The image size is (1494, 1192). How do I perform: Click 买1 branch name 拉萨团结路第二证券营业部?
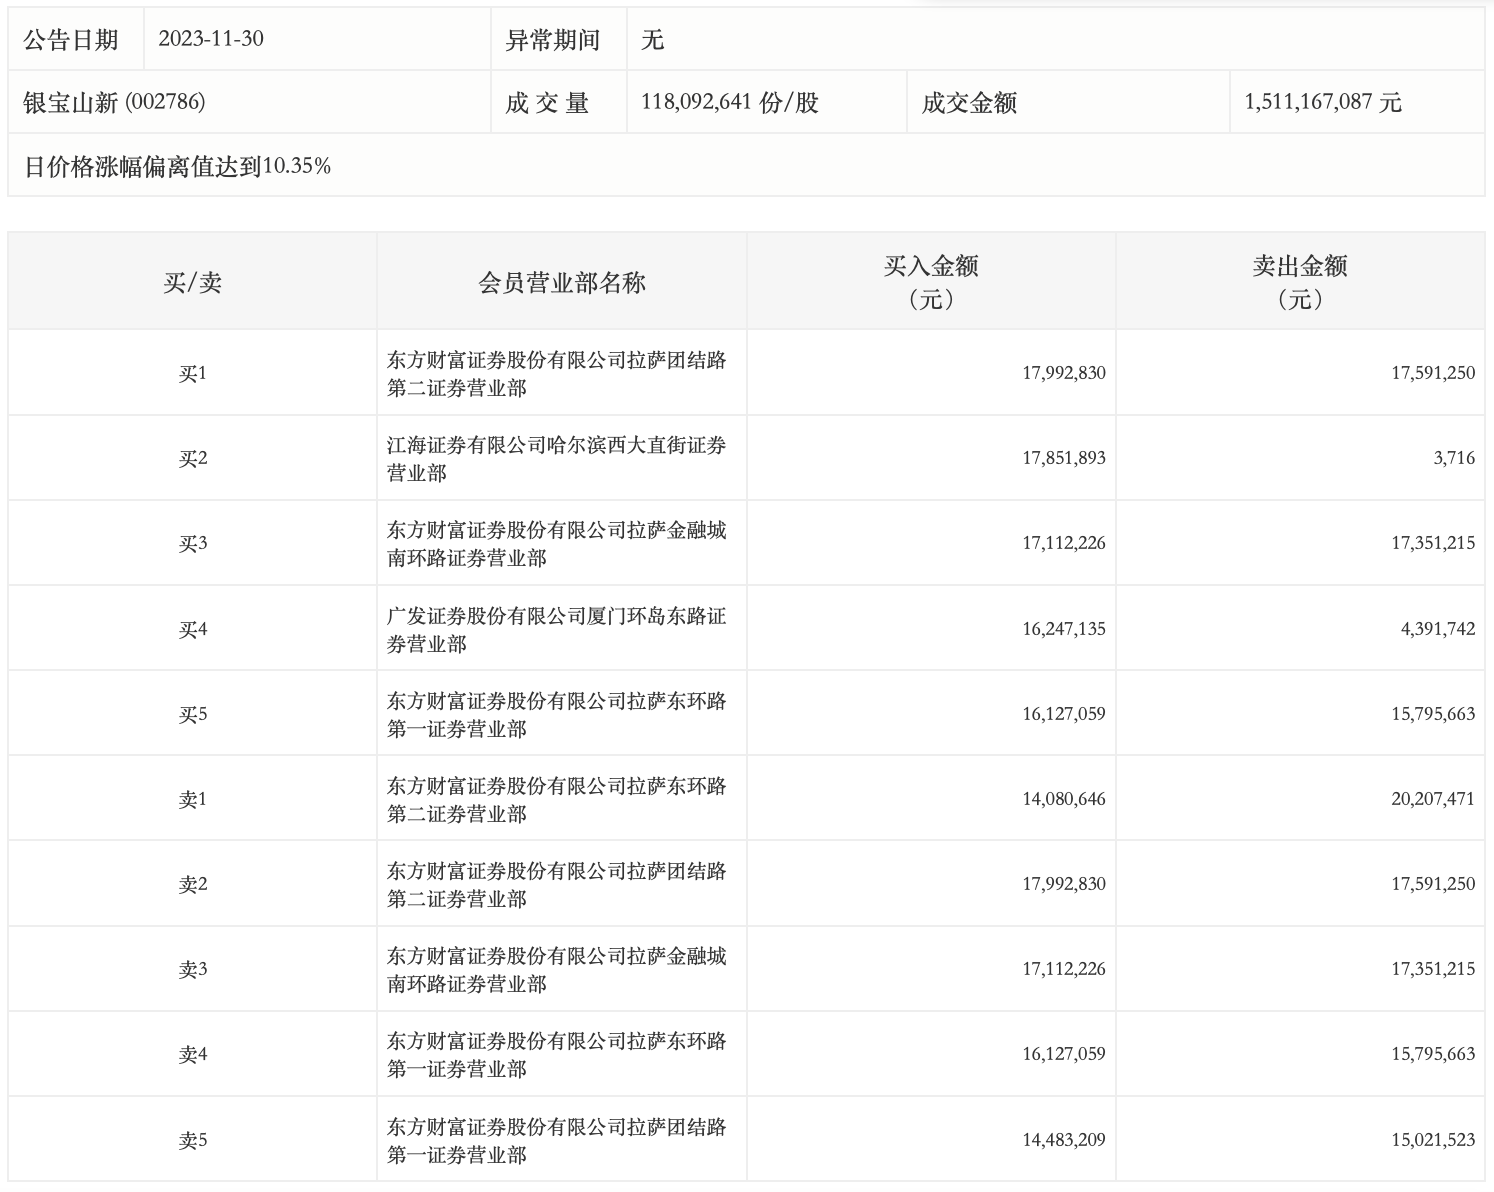(557, 374)
